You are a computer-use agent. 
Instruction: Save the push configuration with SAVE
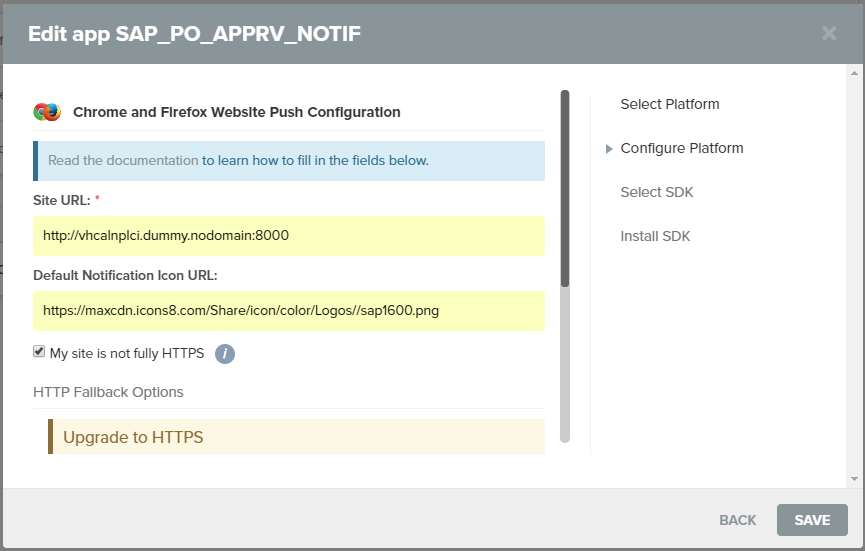click(812, 520)
